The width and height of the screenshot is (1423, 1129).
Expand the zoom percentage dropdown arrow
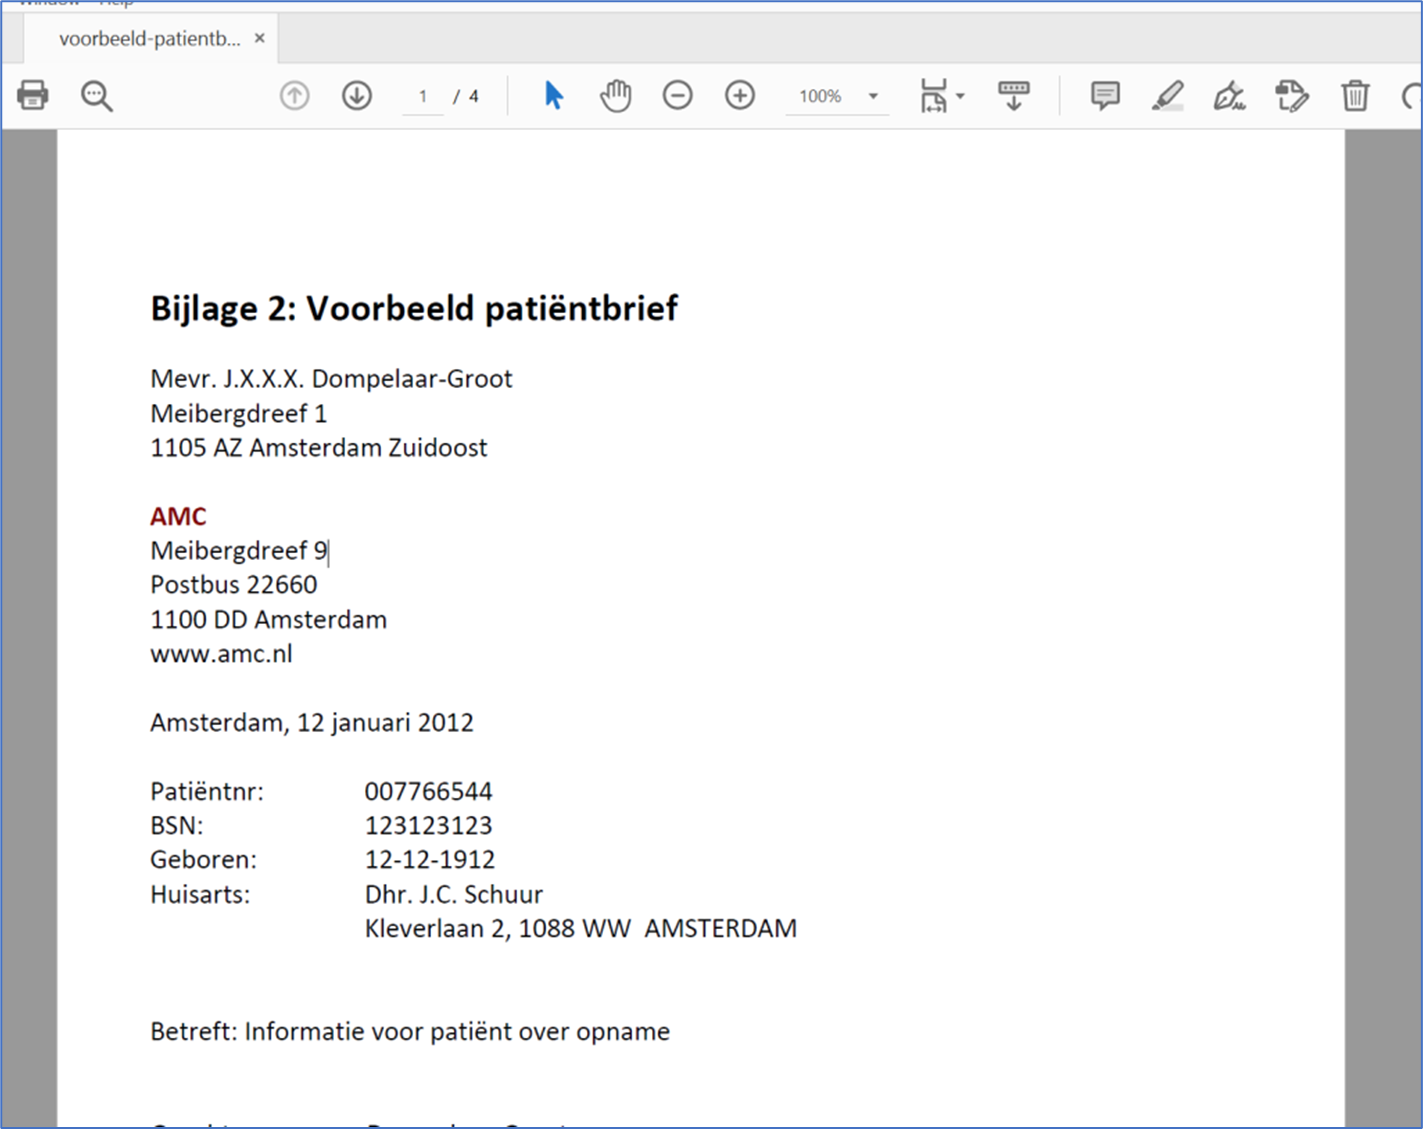point(873,96)
